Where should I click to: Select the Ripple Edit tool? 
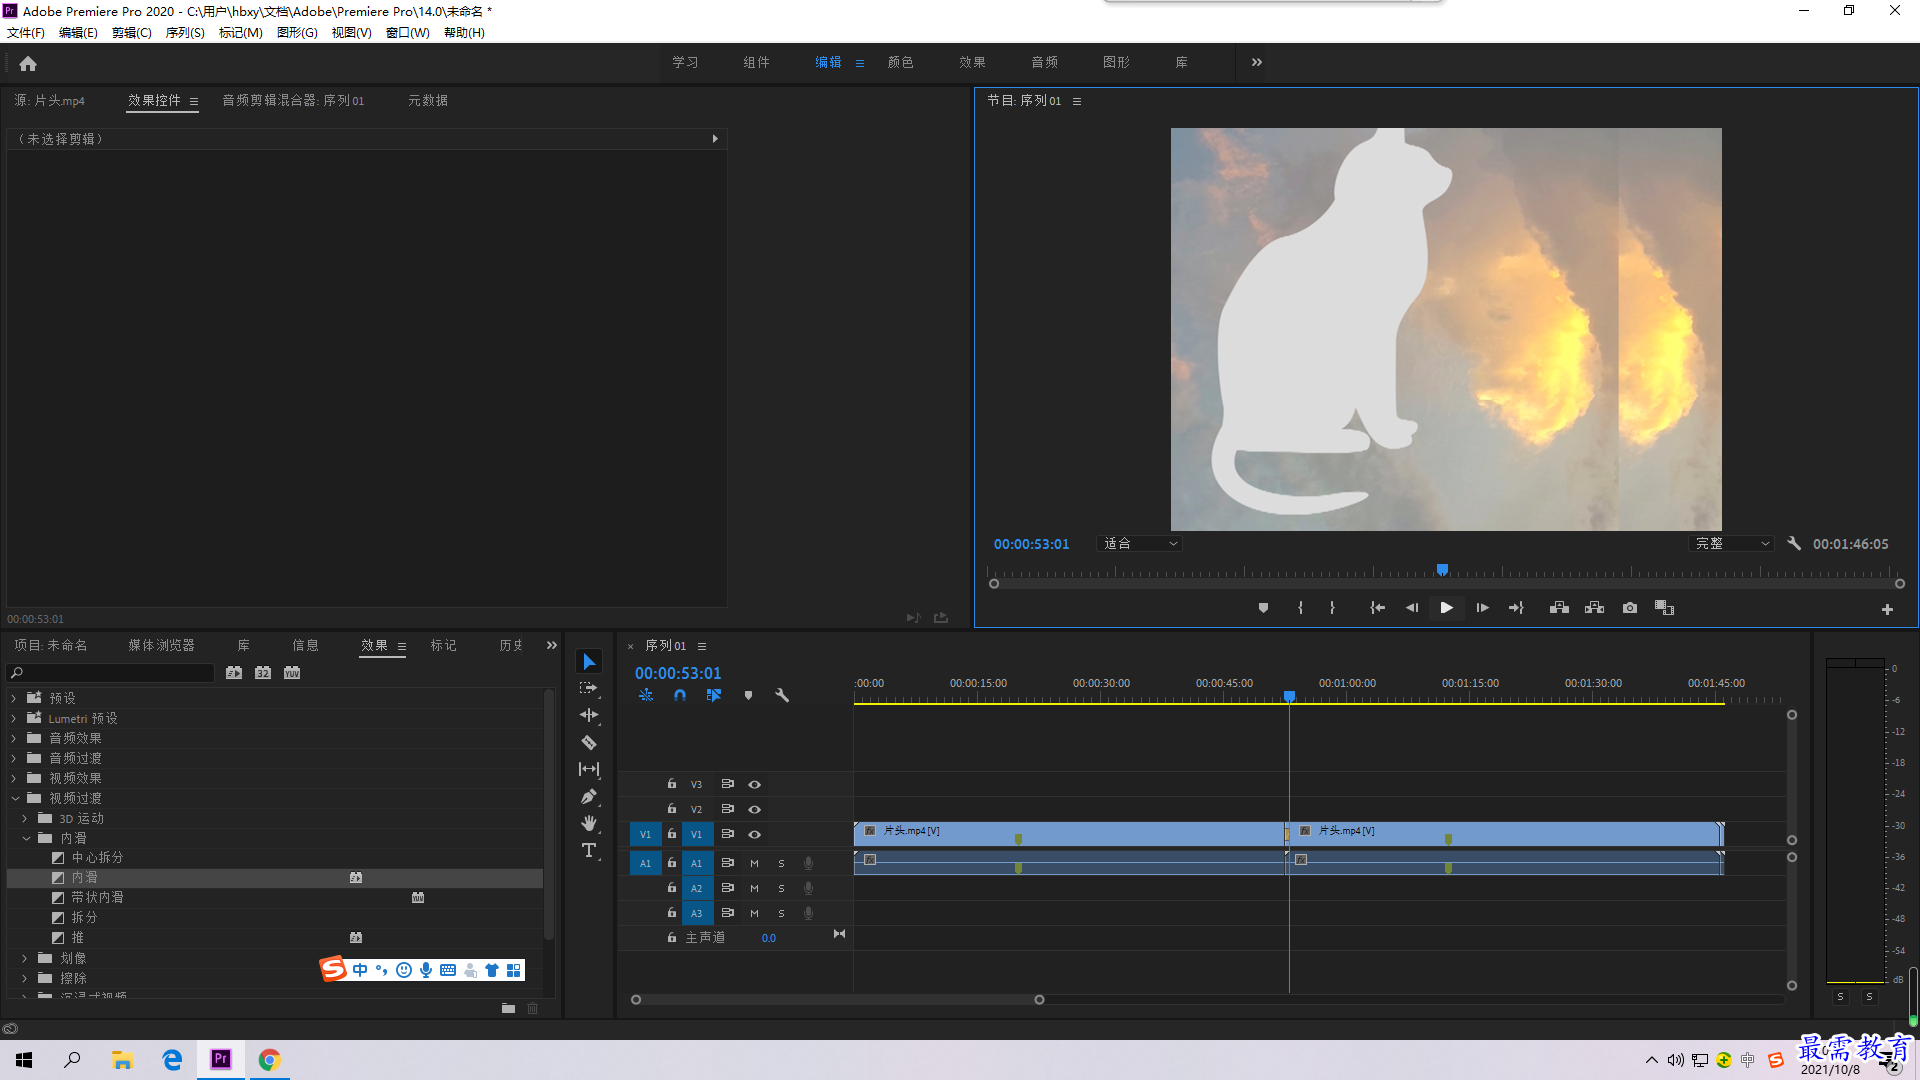tap(589, 715)
